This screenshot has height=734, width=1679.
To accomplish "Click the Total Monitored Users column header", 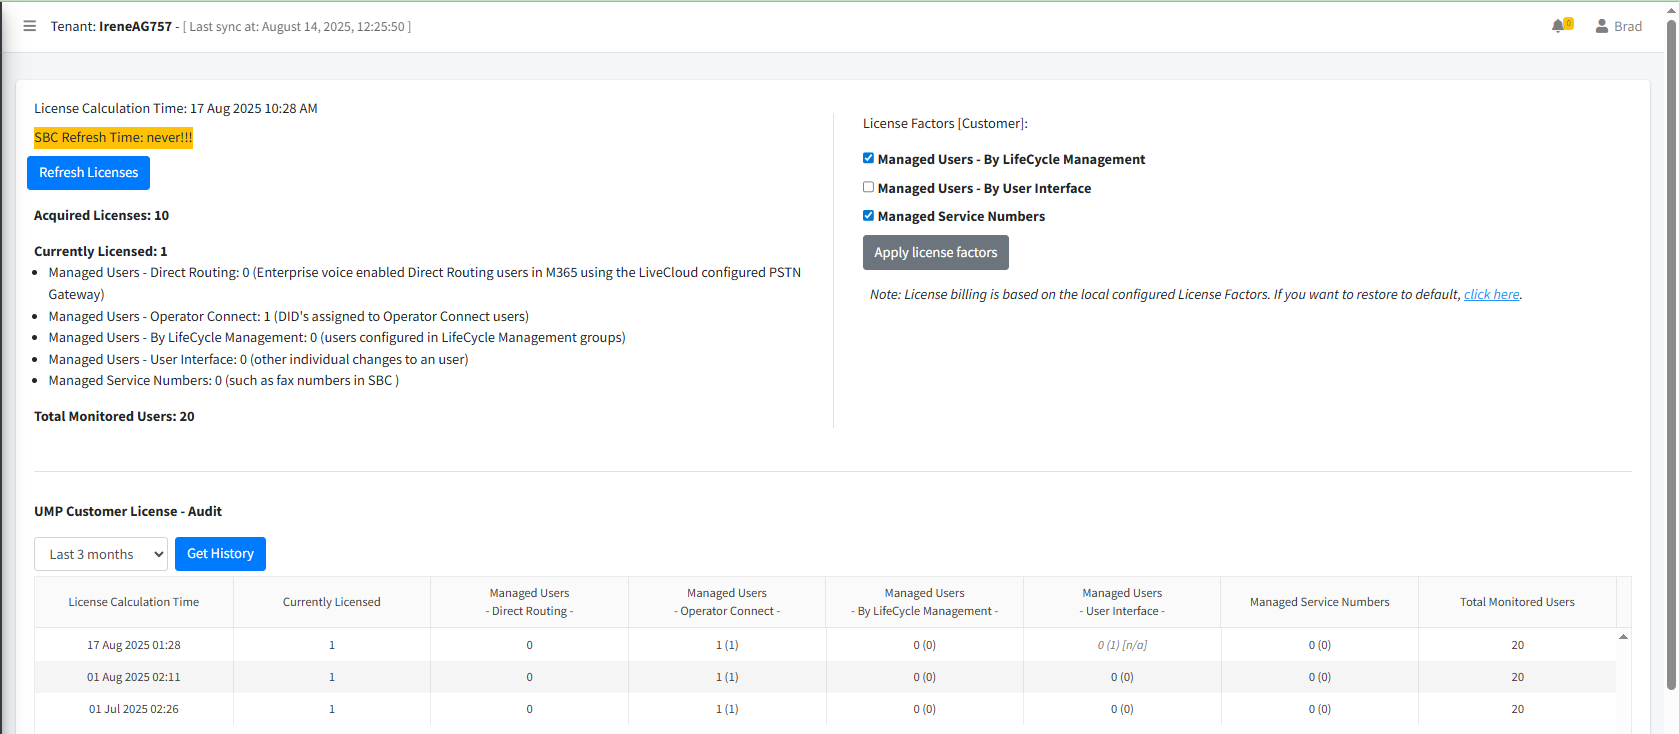I will [x=1517, y=602].
